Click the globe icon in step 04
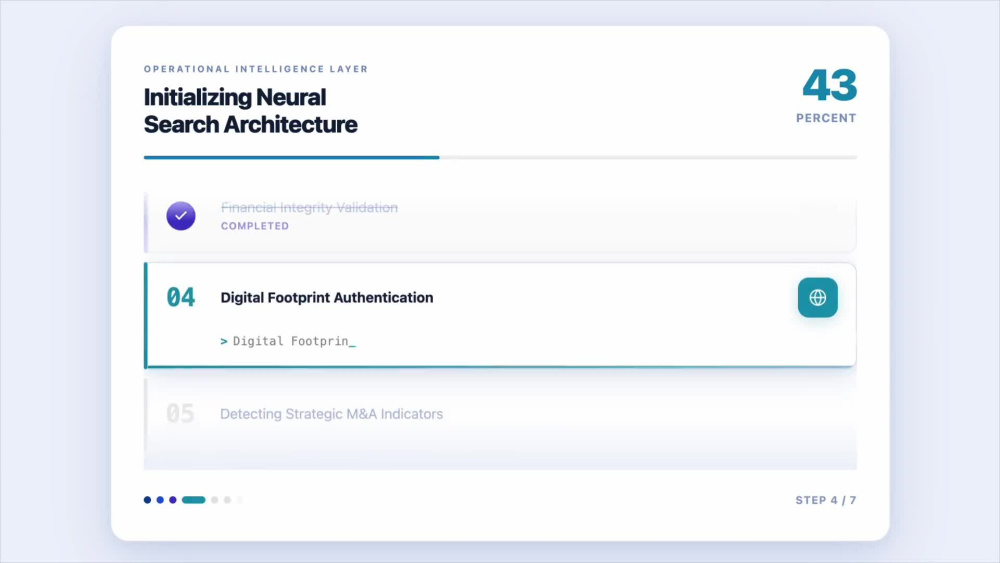 817,298
